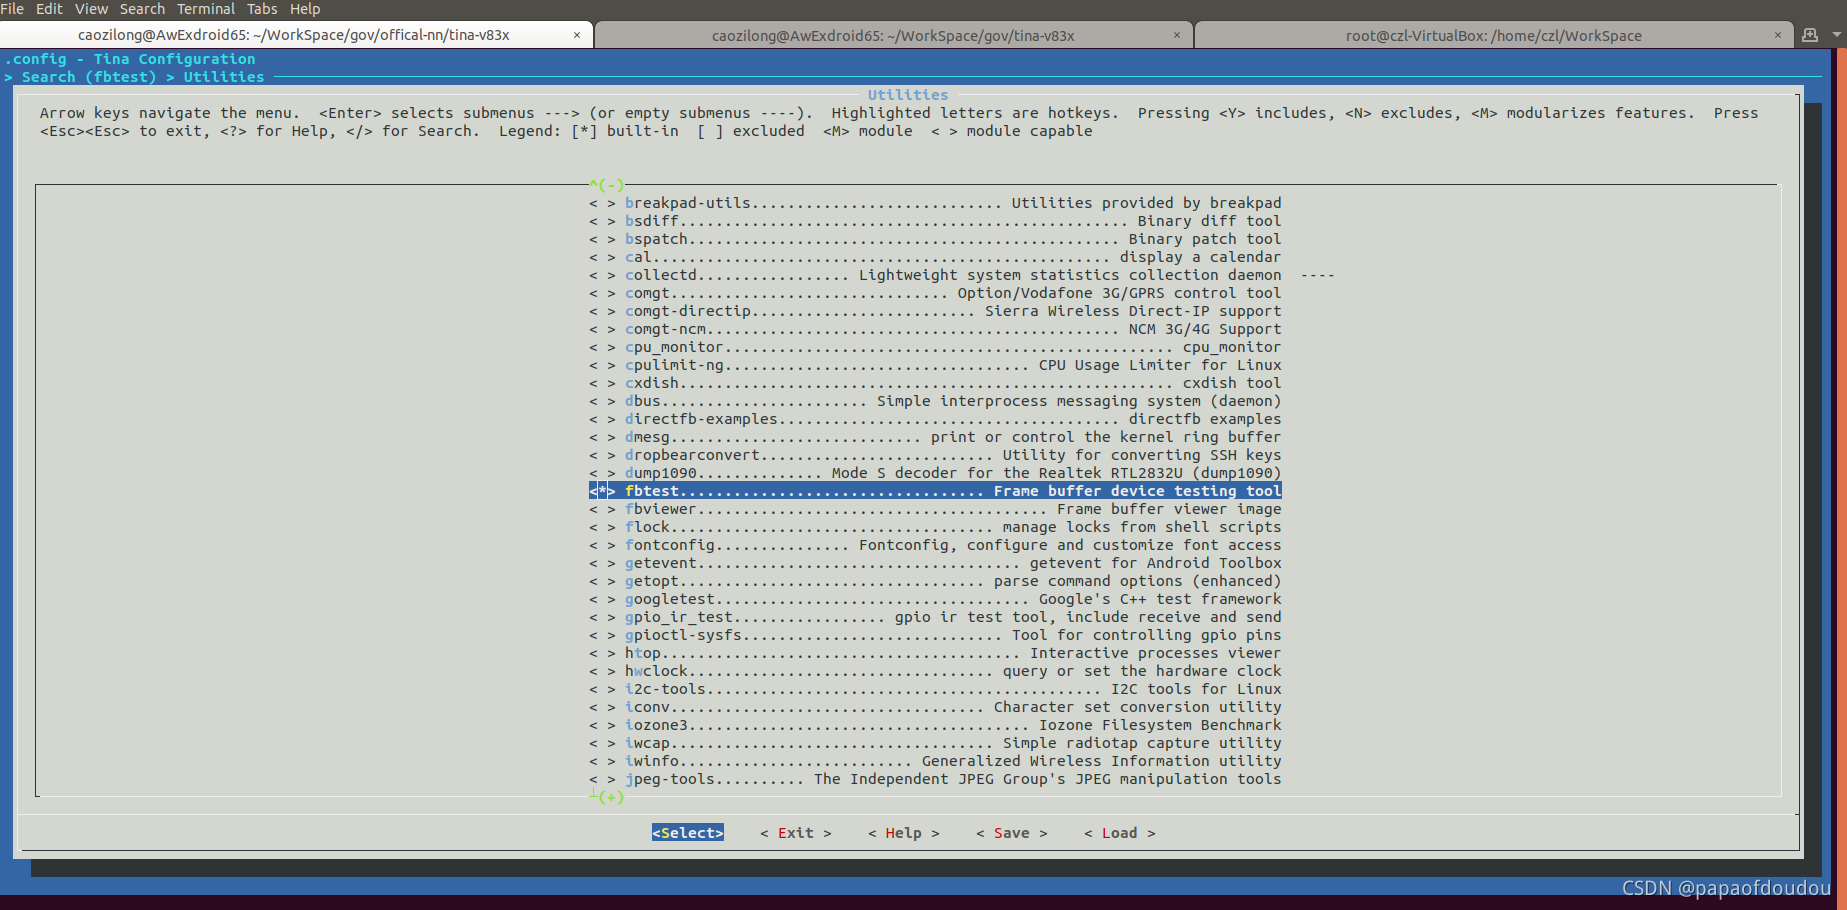Select the cpulimit-ng entry

point(935,365)
